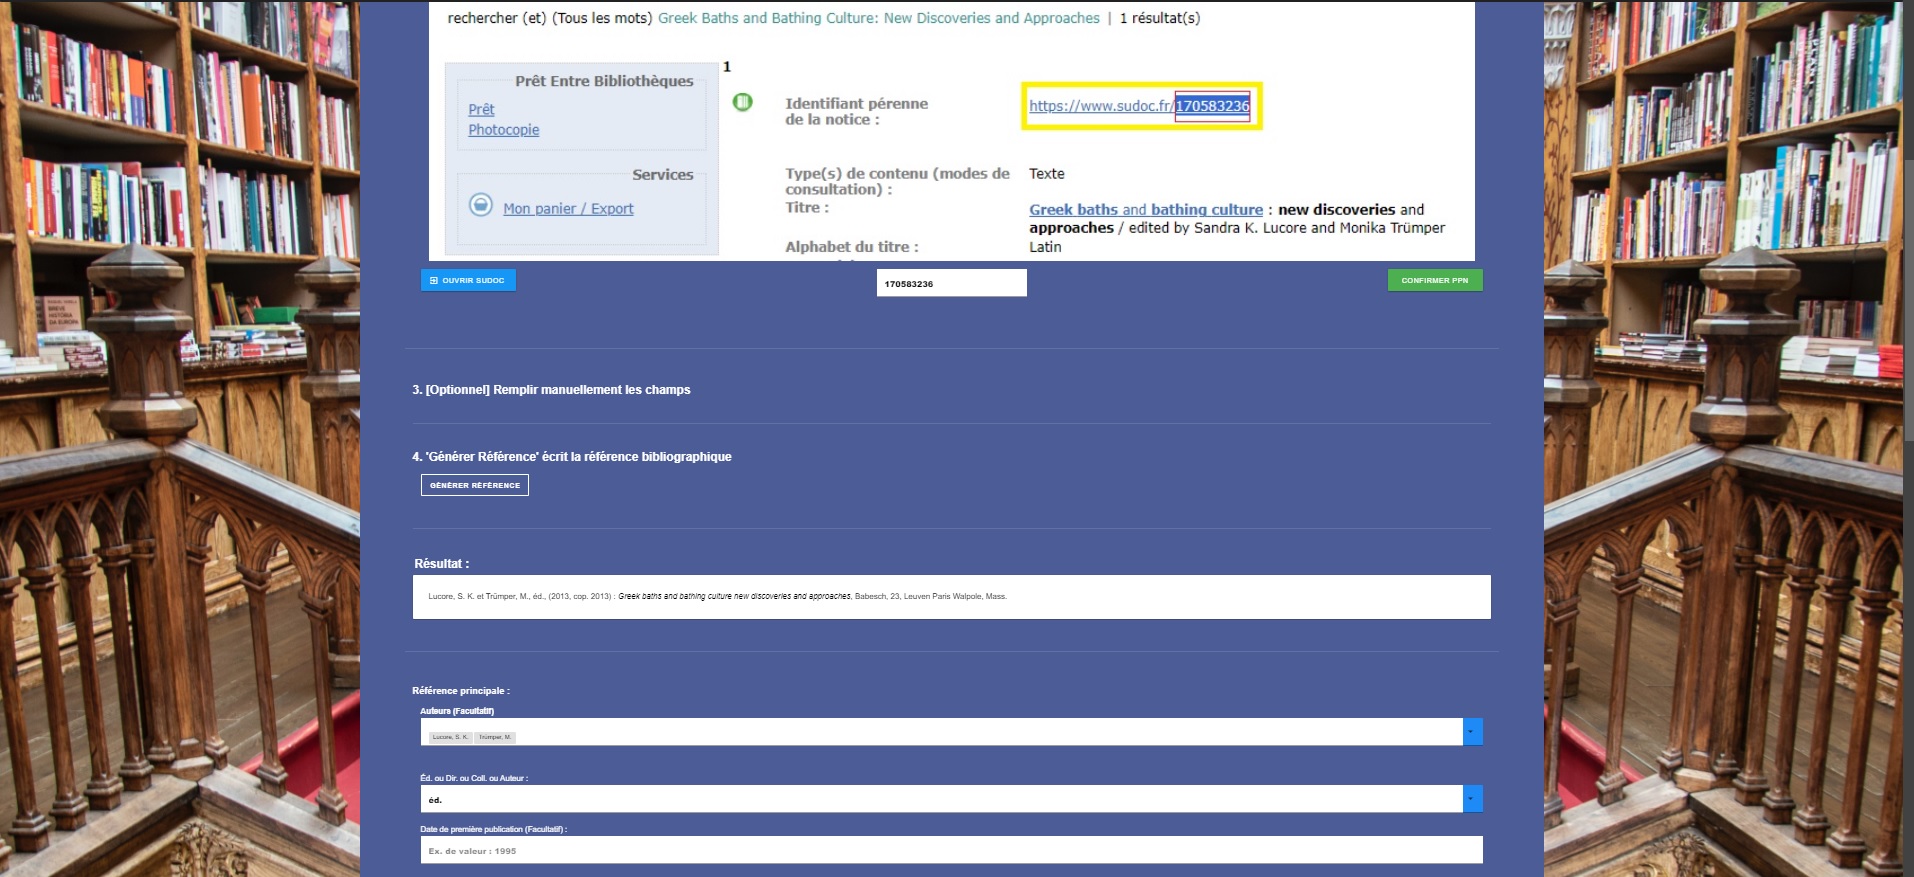1914x877 pixels.
Task: Select the Trümper, M. author tag
Action: [x=495, y=737]
